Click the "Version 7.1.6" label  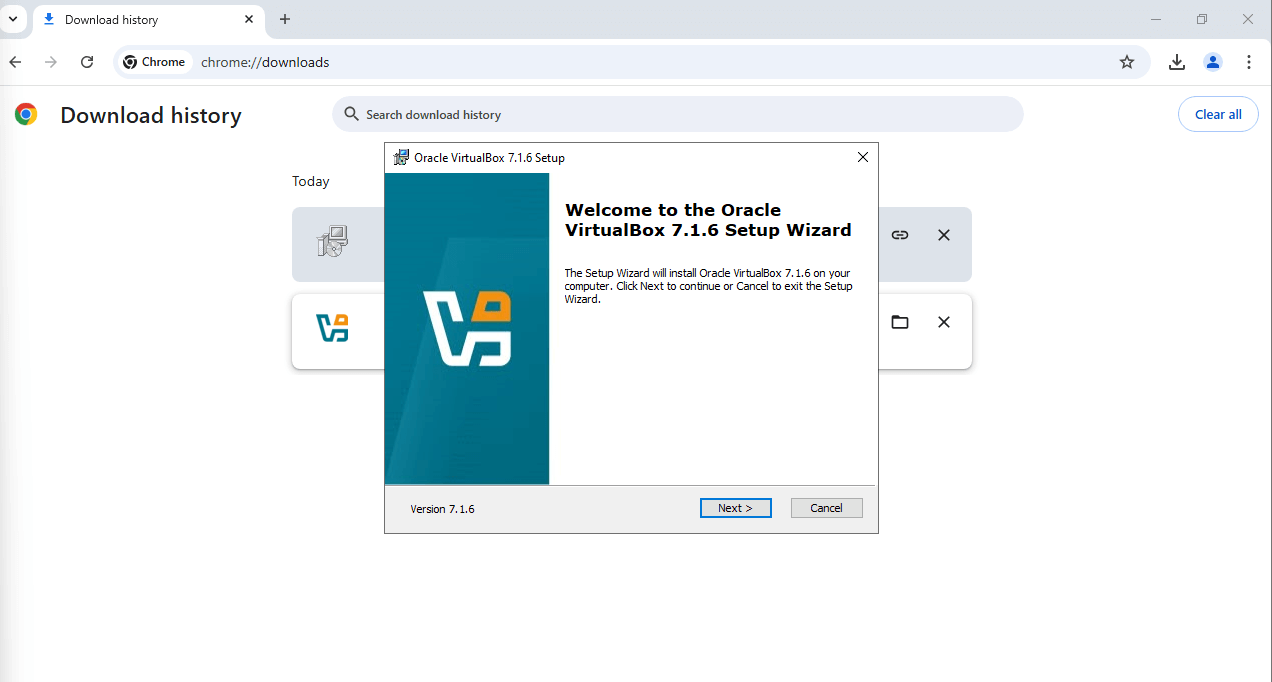(x=442, y=509)
